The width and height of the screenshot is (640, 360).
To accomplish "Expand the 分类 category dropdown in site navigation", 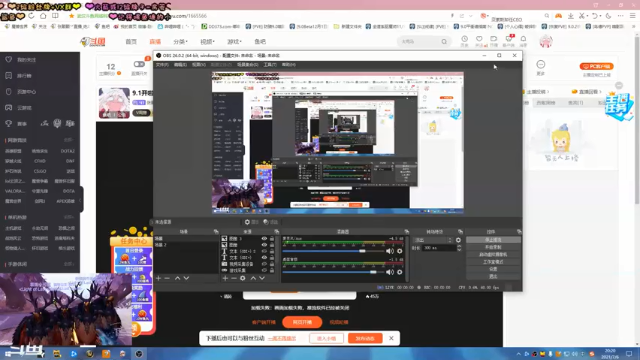I will (180, 42).
